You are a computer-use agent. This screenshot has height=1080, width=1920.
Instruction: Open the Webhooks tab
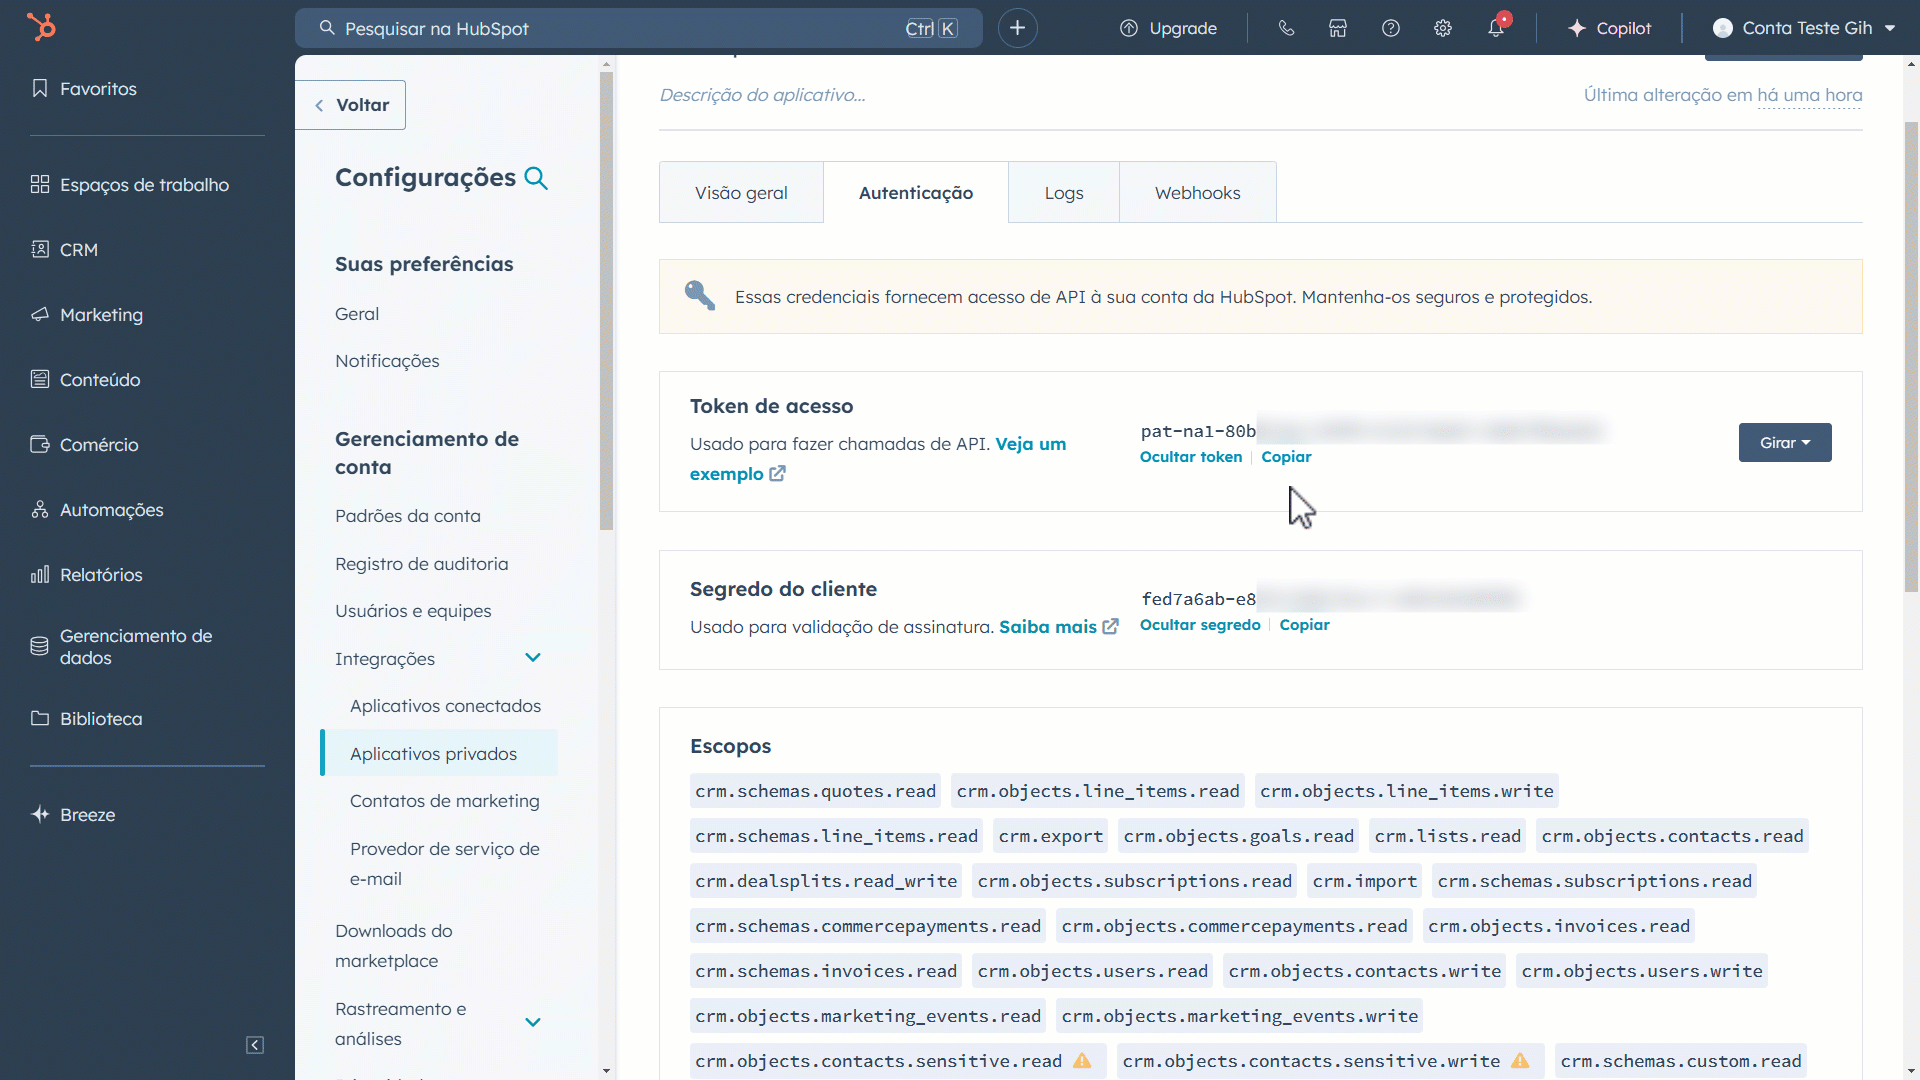(x=1197, y=192)
